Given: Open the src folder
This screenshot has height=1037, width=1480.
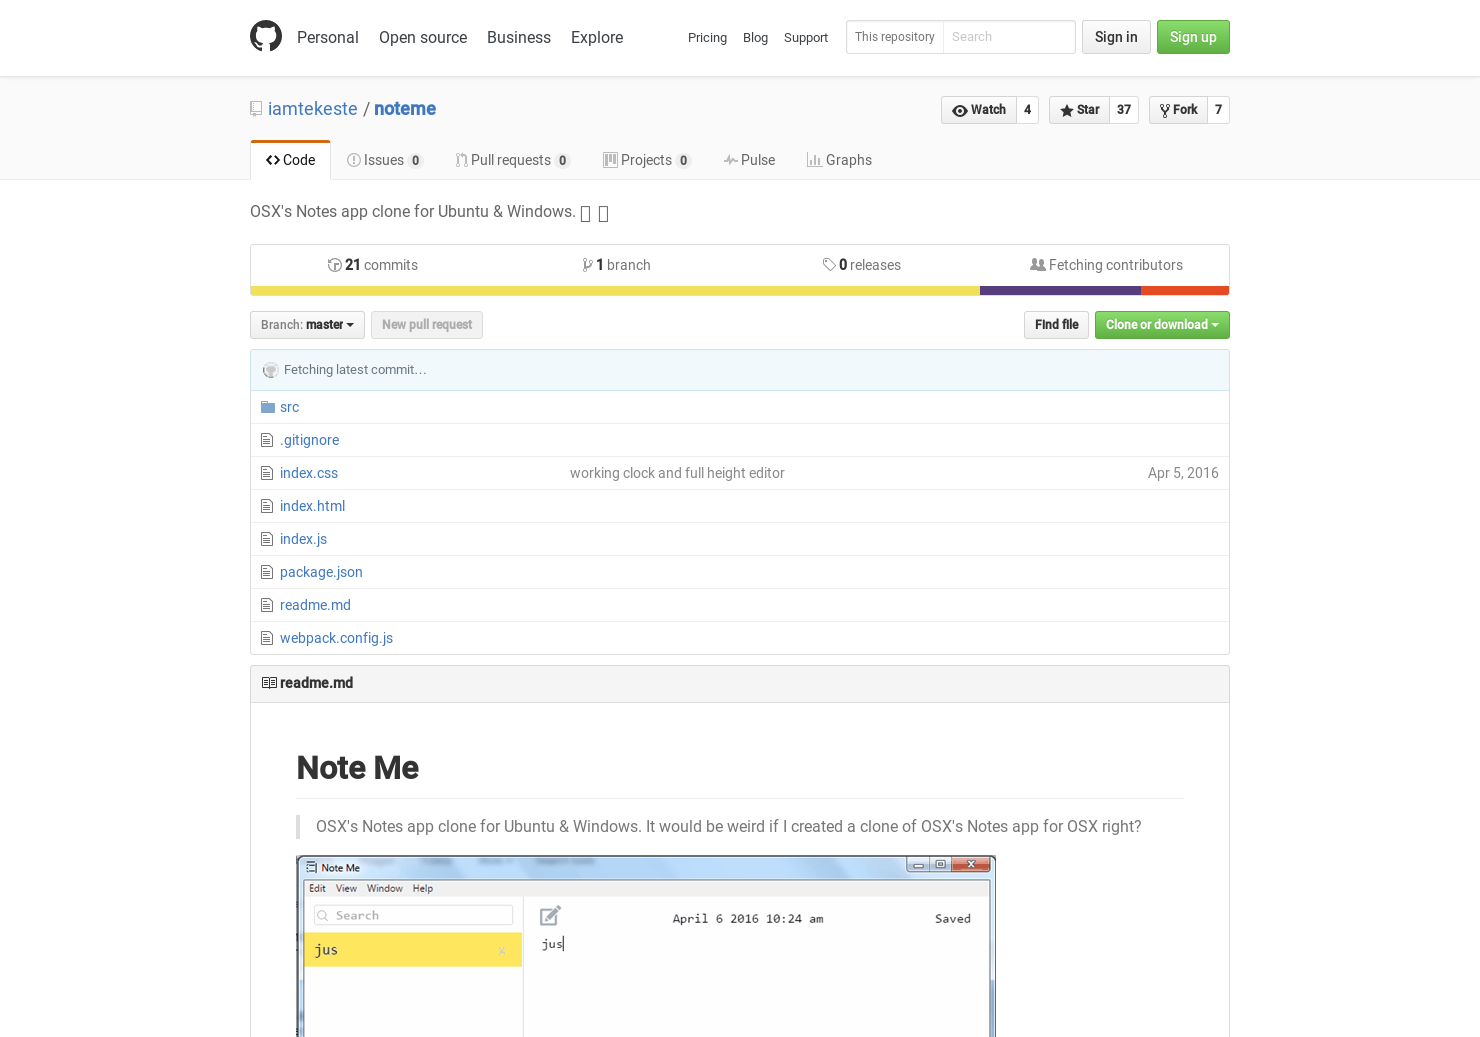Looking at the screenshot, I should pyautogui.click(x=289, y=407).
